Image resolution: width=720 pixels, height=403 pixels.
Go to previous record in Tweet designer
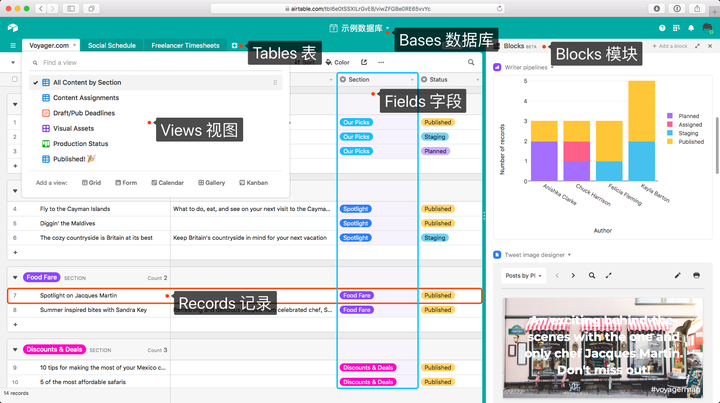(x=557, y=275)
